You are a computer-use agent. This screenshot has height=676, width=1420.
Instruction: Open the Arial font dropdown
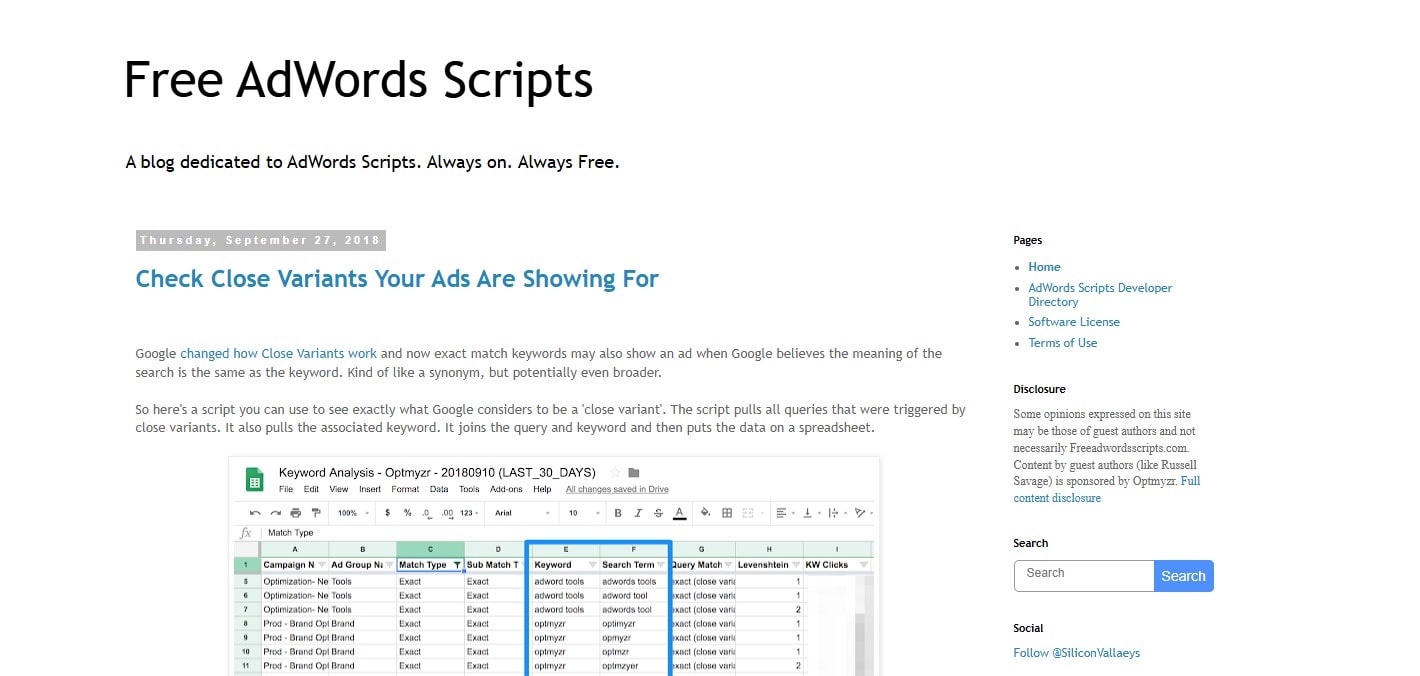coord(521,513)
